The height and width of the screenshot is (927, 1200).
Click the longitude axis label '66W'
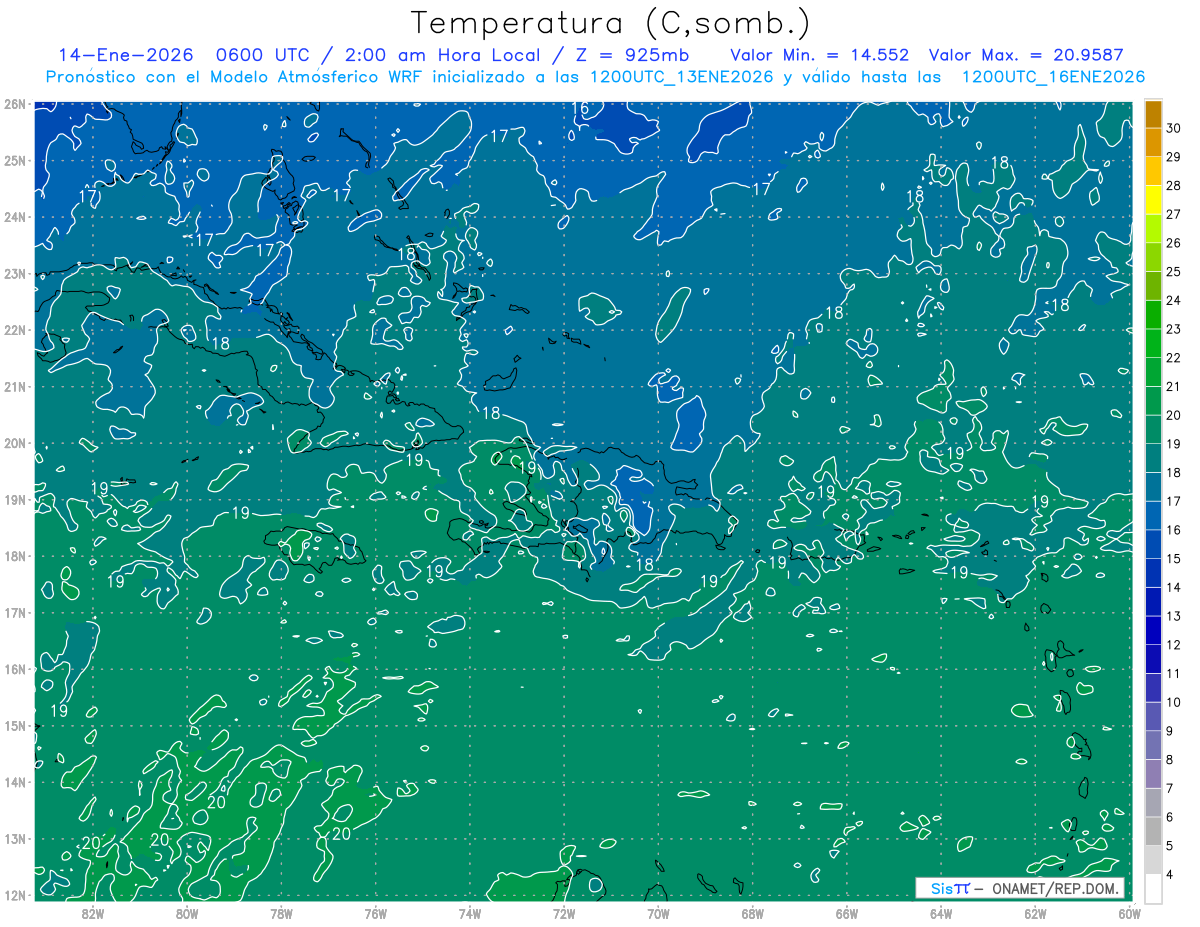(x=846, y=913)
